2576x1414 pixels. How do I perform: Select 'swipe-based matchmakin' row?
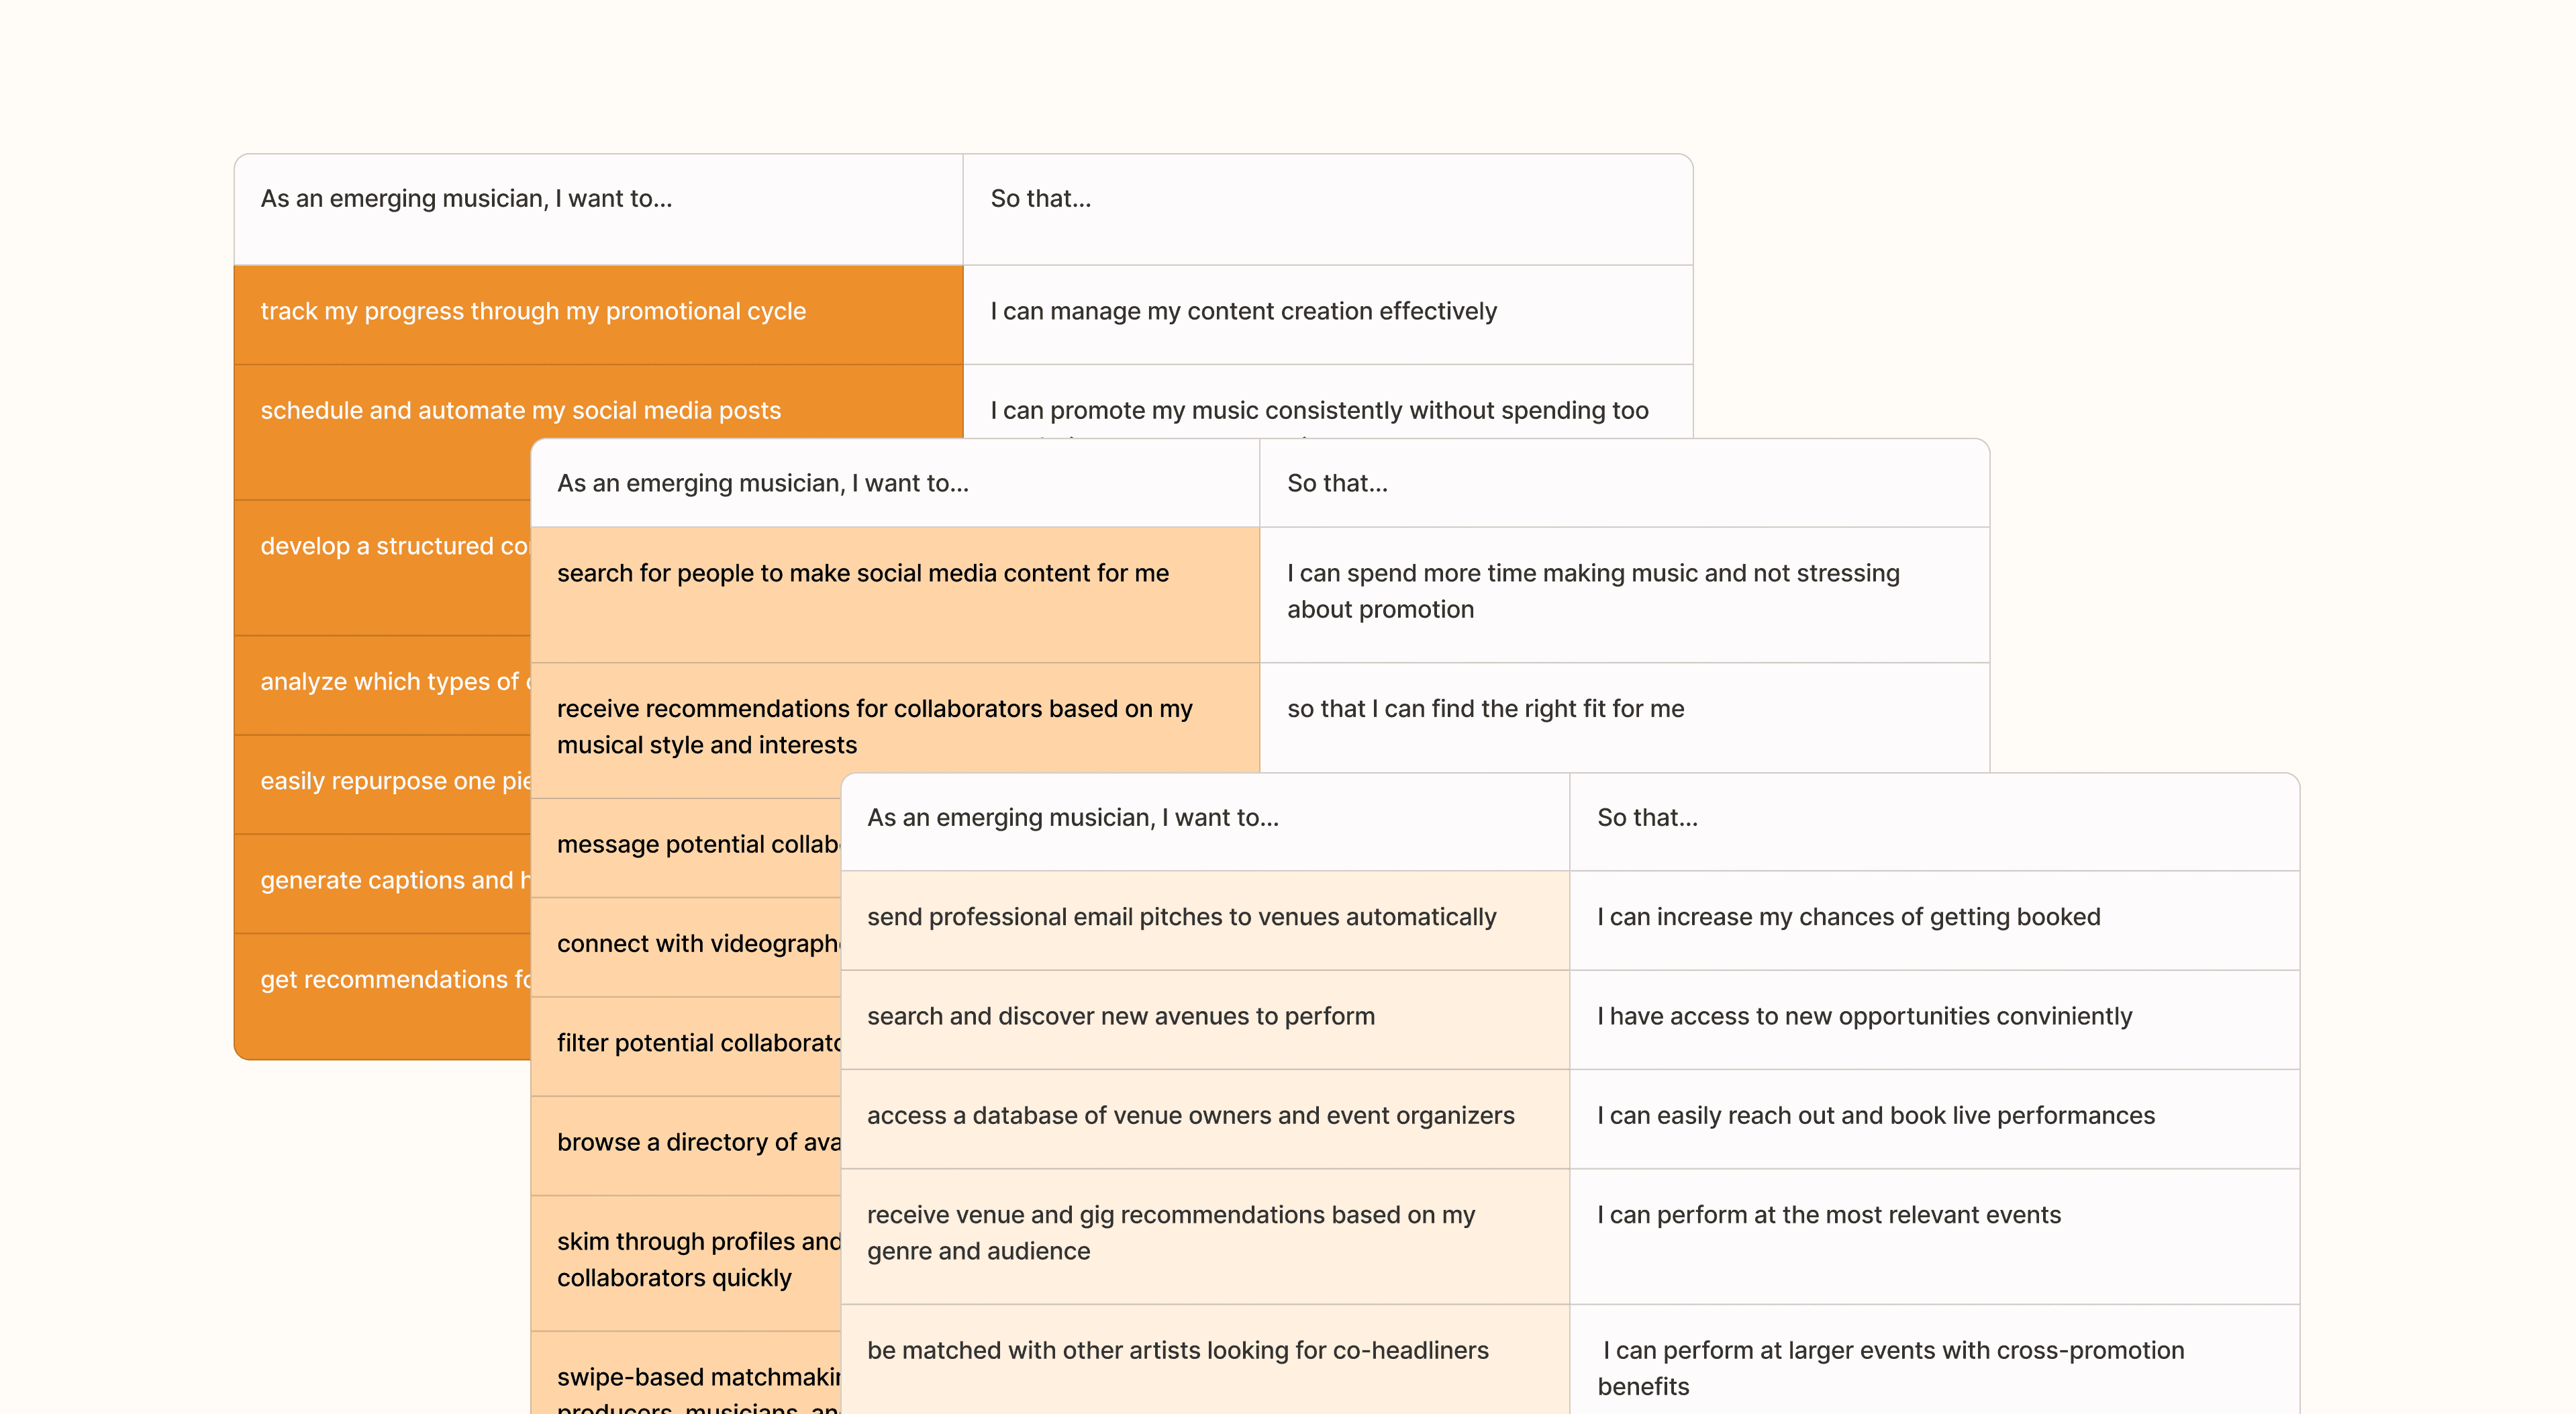(x=686, y=1373)
